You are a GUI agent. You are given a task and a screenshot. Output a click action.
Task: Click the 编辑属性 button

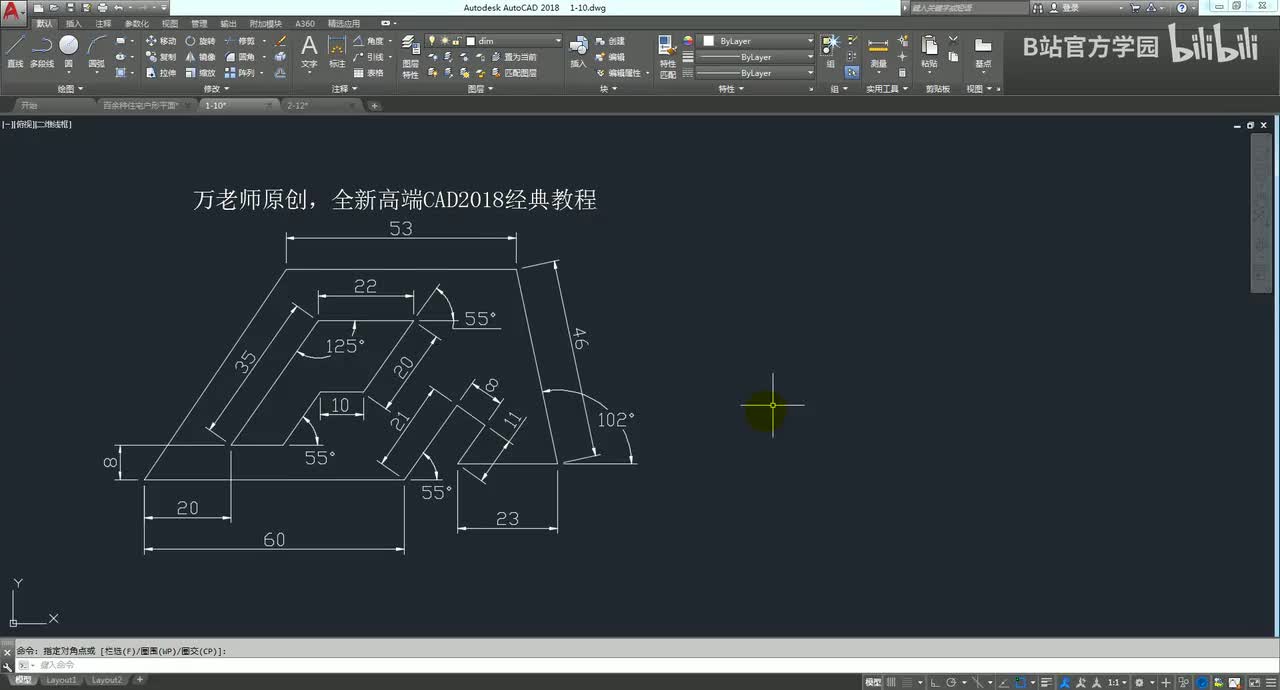click(619, 73)
